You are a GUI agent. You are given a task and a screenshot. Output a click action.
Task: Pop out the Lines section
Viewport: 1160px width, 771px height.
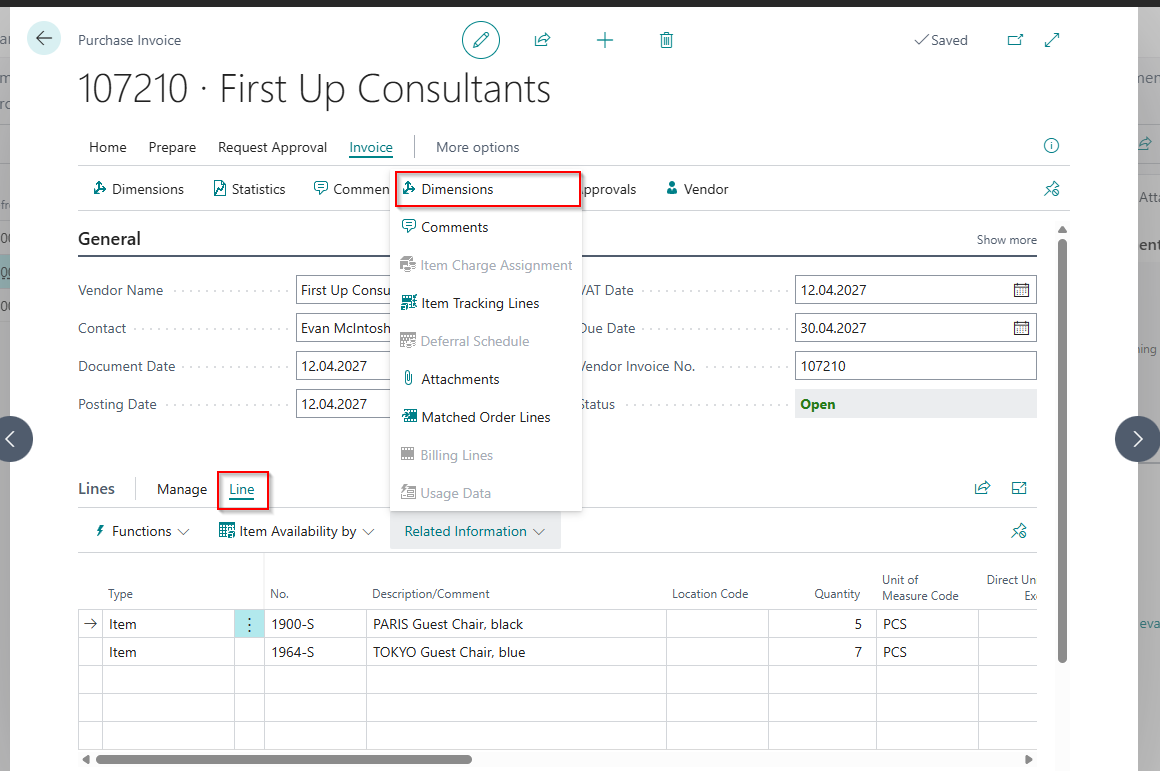(x=1019, y=488)
